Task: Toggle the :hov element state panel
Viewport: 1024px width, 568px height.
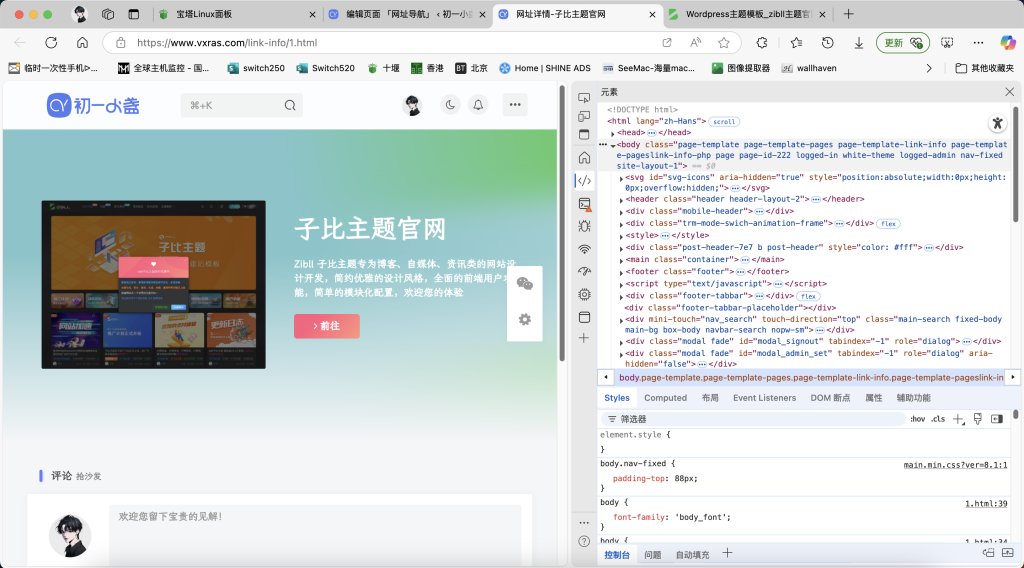Action: point(917,419)
